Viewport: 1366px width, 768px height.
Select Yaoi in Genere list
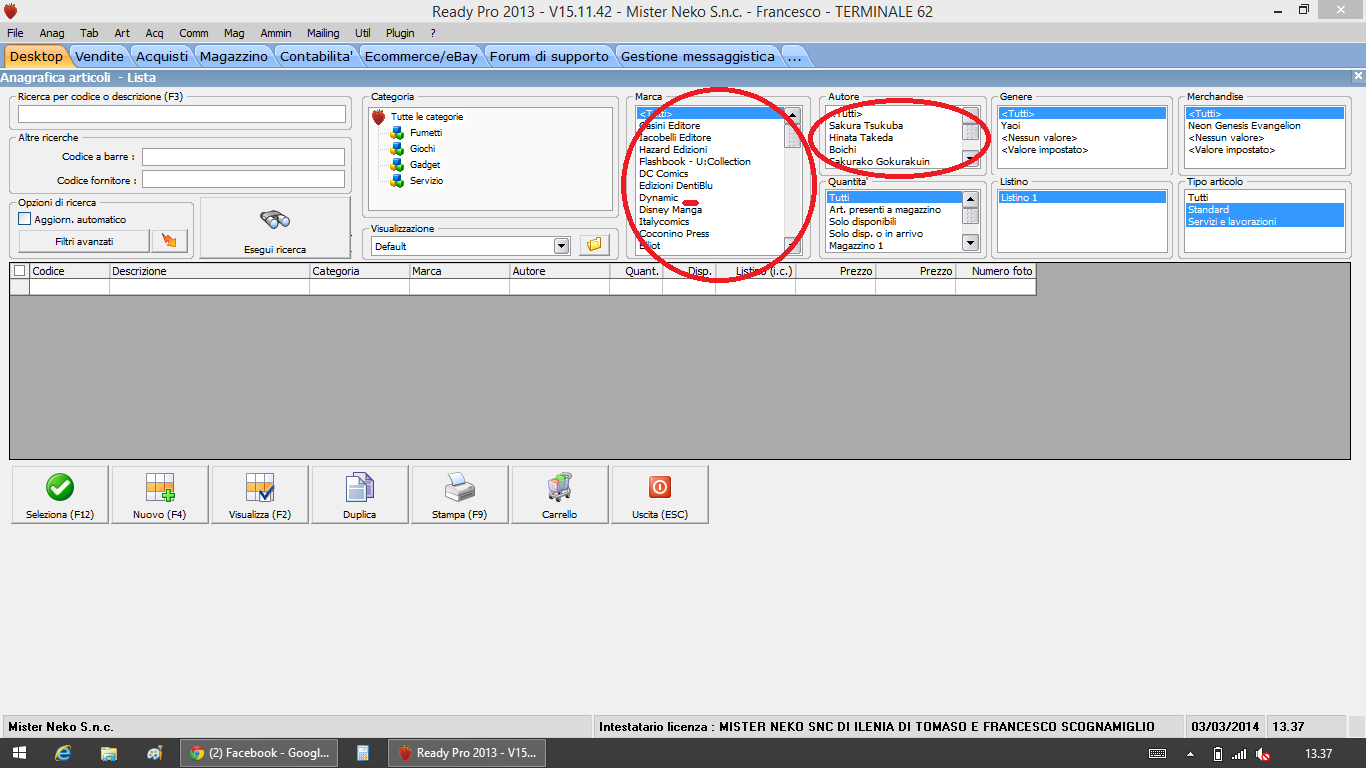(x=1010, y=126)
